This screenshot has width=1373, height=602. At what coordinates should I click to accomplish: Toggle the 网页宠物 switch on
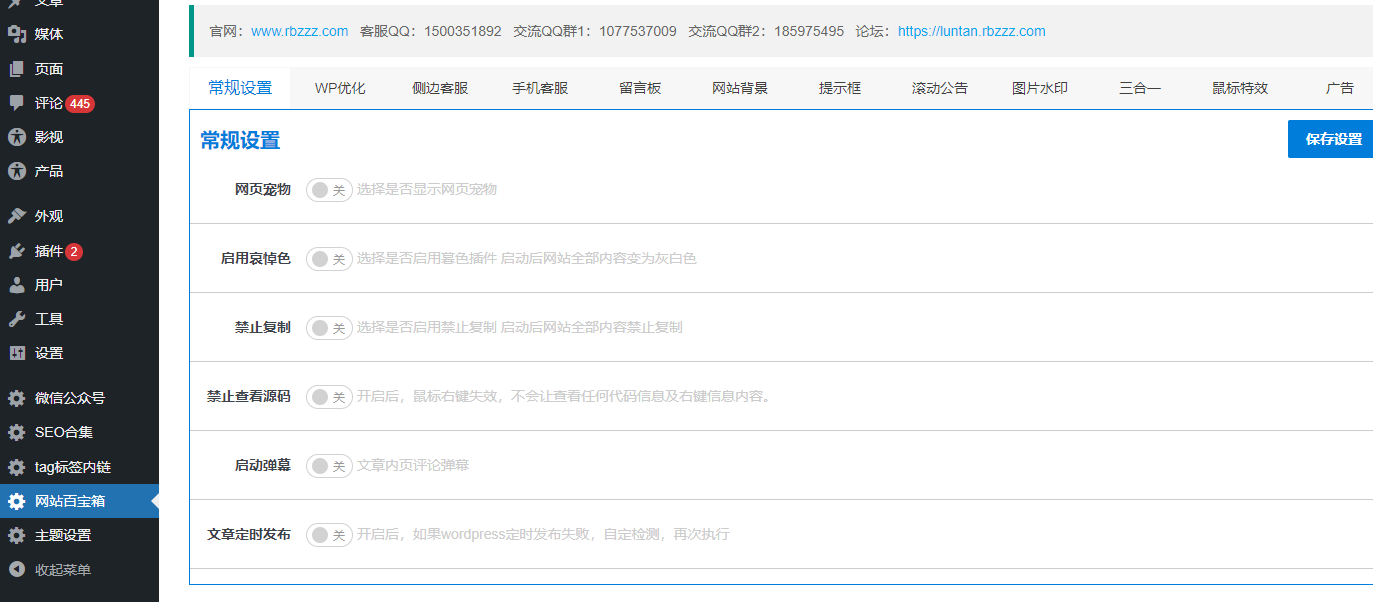329,190
